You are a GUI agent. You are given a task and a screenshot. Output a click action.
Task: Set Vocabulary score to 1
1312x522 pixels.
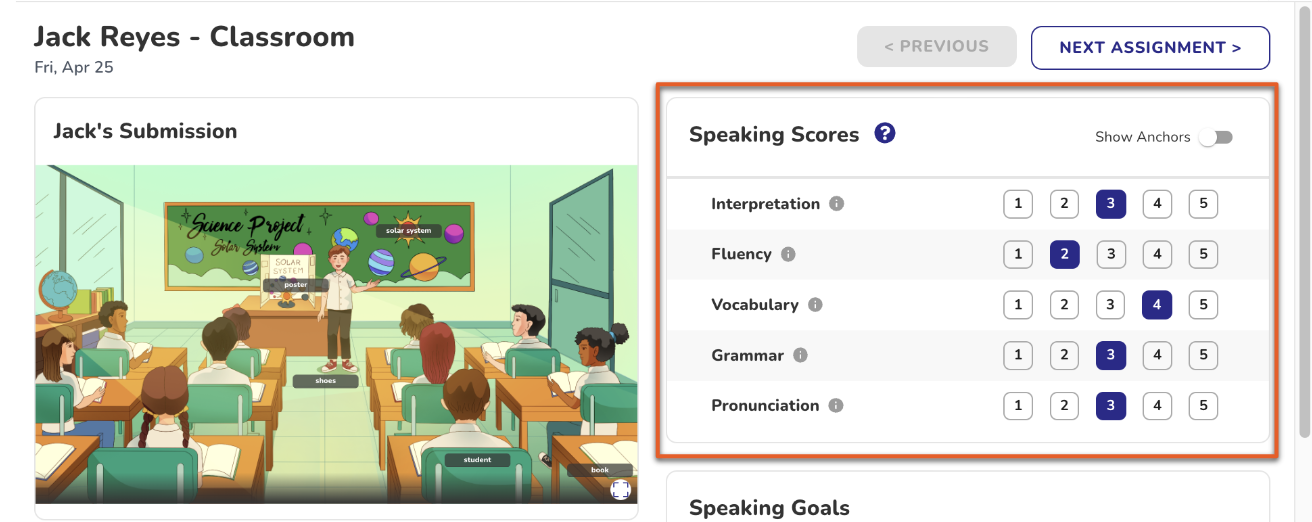click(1018, 305)
